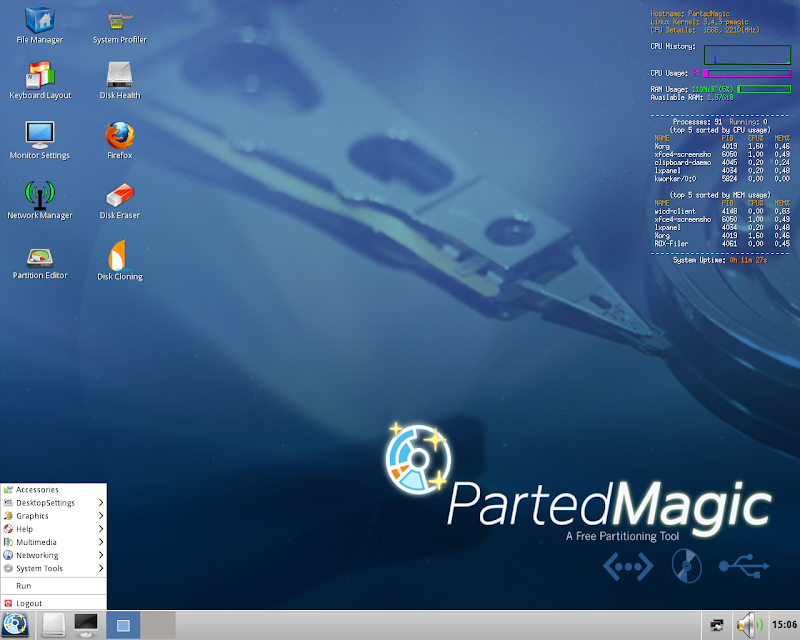Open the Network Manager desktop icon
800x640 pixels.
click(x=40, y=200)
